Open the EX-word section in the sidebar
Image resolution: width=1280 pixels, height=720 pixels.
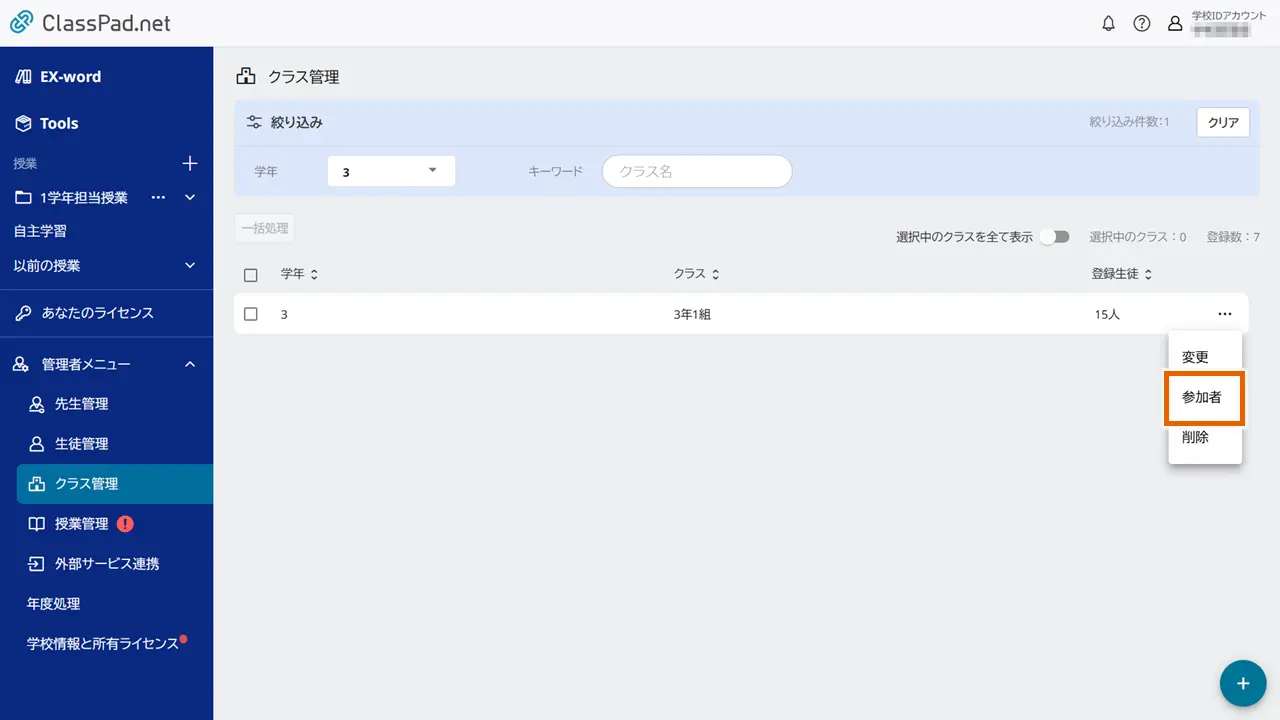(x=70, y=76)
